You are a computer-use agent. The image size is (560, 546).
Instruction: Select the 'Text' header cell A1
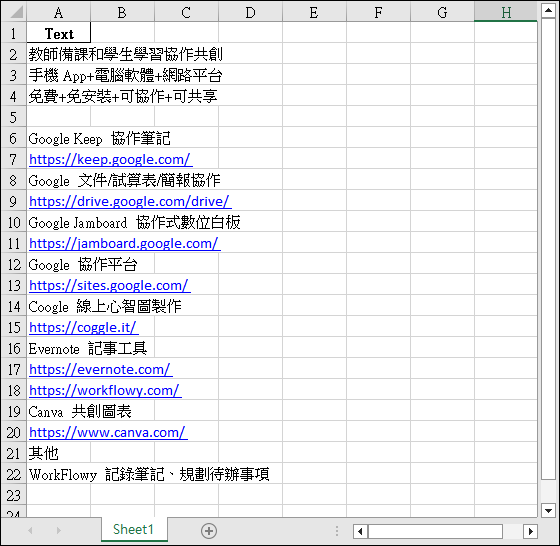coord(59,33)
